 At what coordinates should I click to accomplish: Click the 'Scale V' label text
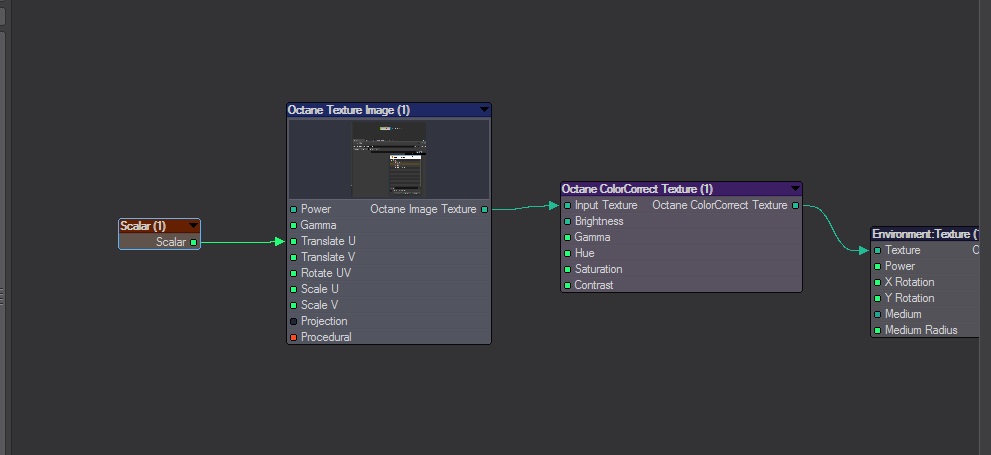tap(320, 305)
